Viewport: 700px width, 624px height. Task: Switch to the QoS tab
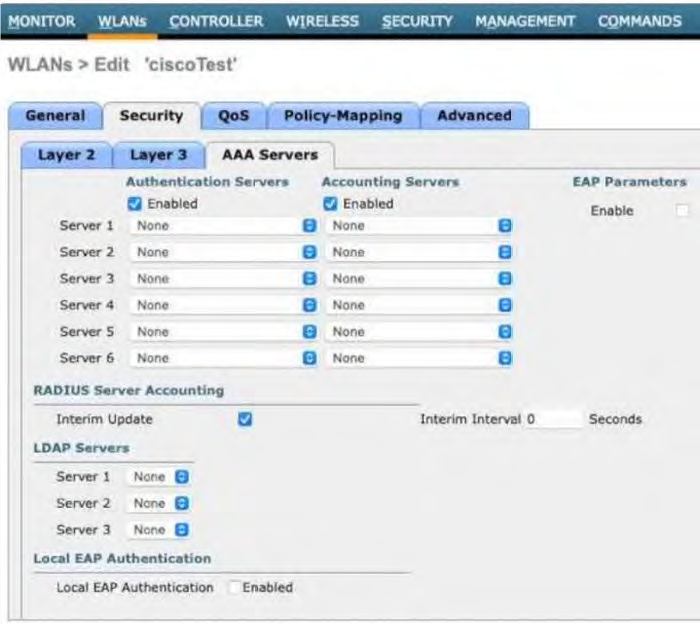pyautogui.click(x=234, y=116)
